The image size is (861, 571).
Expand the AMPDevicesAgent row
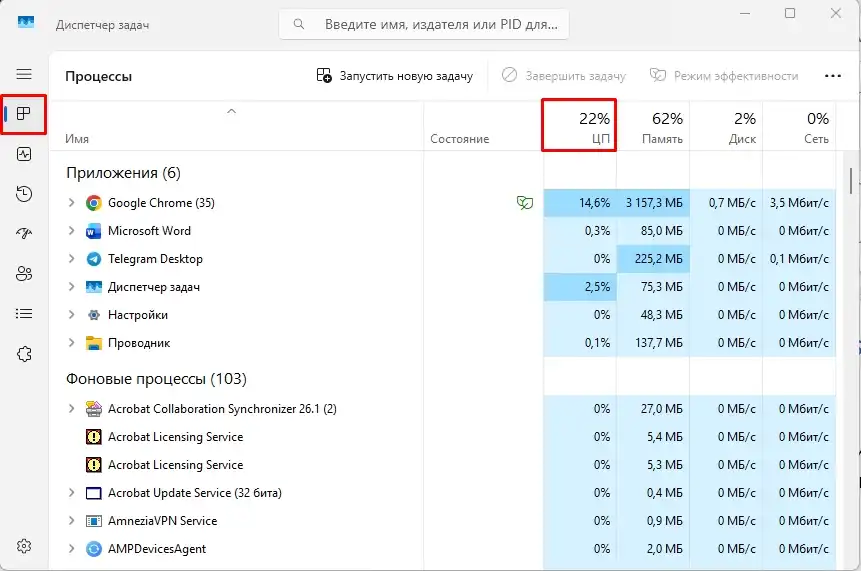point(71,548)
